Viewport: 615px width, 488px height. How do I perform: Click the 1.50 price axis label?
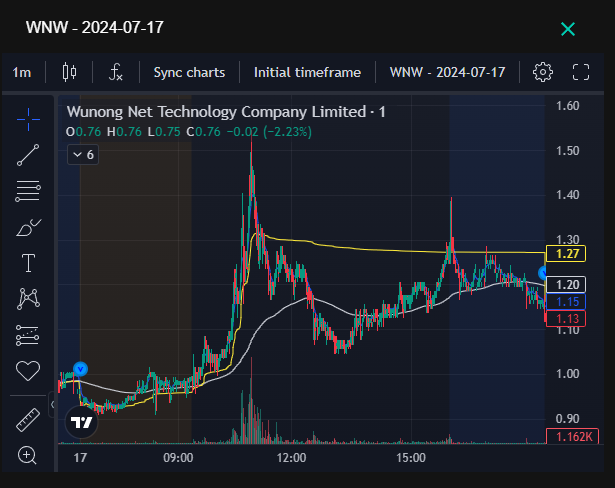[568, 151]
